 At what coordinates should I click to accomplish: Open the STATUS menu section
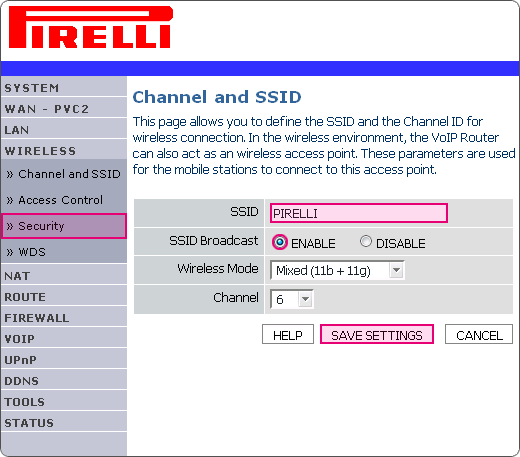click(x=64, y=423)
